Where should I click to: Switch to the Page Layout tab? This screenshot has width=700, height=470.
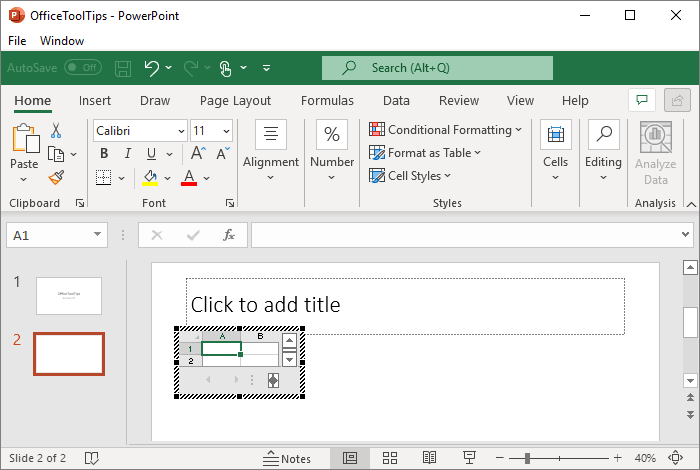(x=235, y=100)
